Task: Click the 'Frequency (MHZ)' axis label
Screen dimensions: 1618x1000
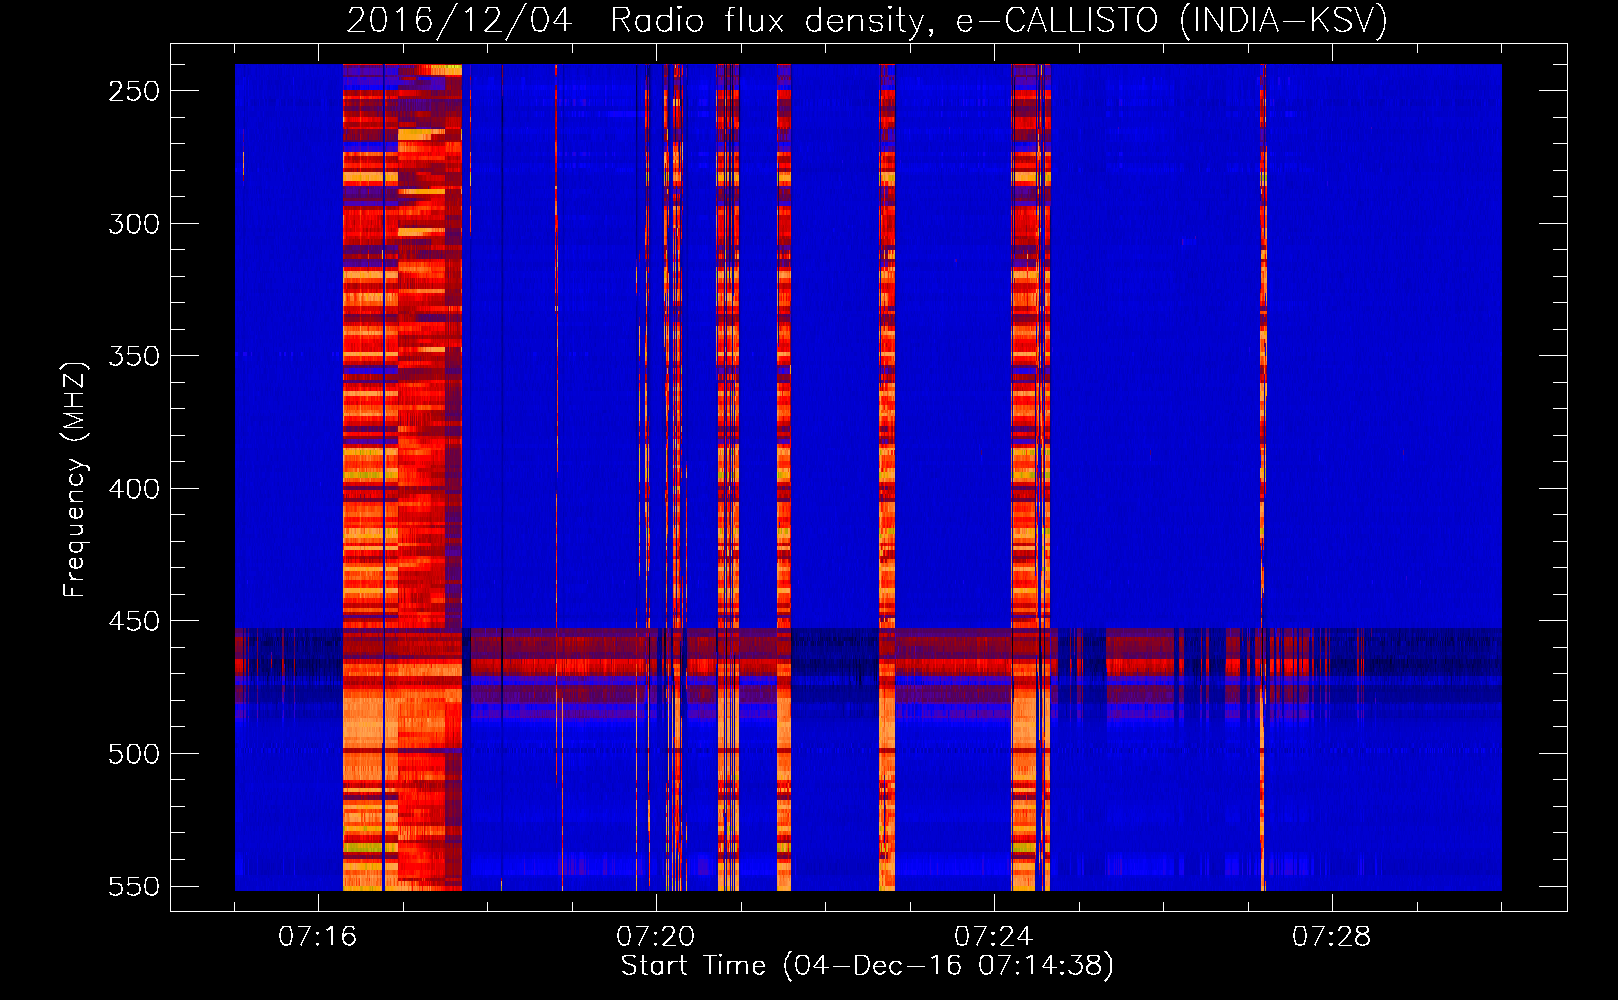Action: (x=74, y=479)
